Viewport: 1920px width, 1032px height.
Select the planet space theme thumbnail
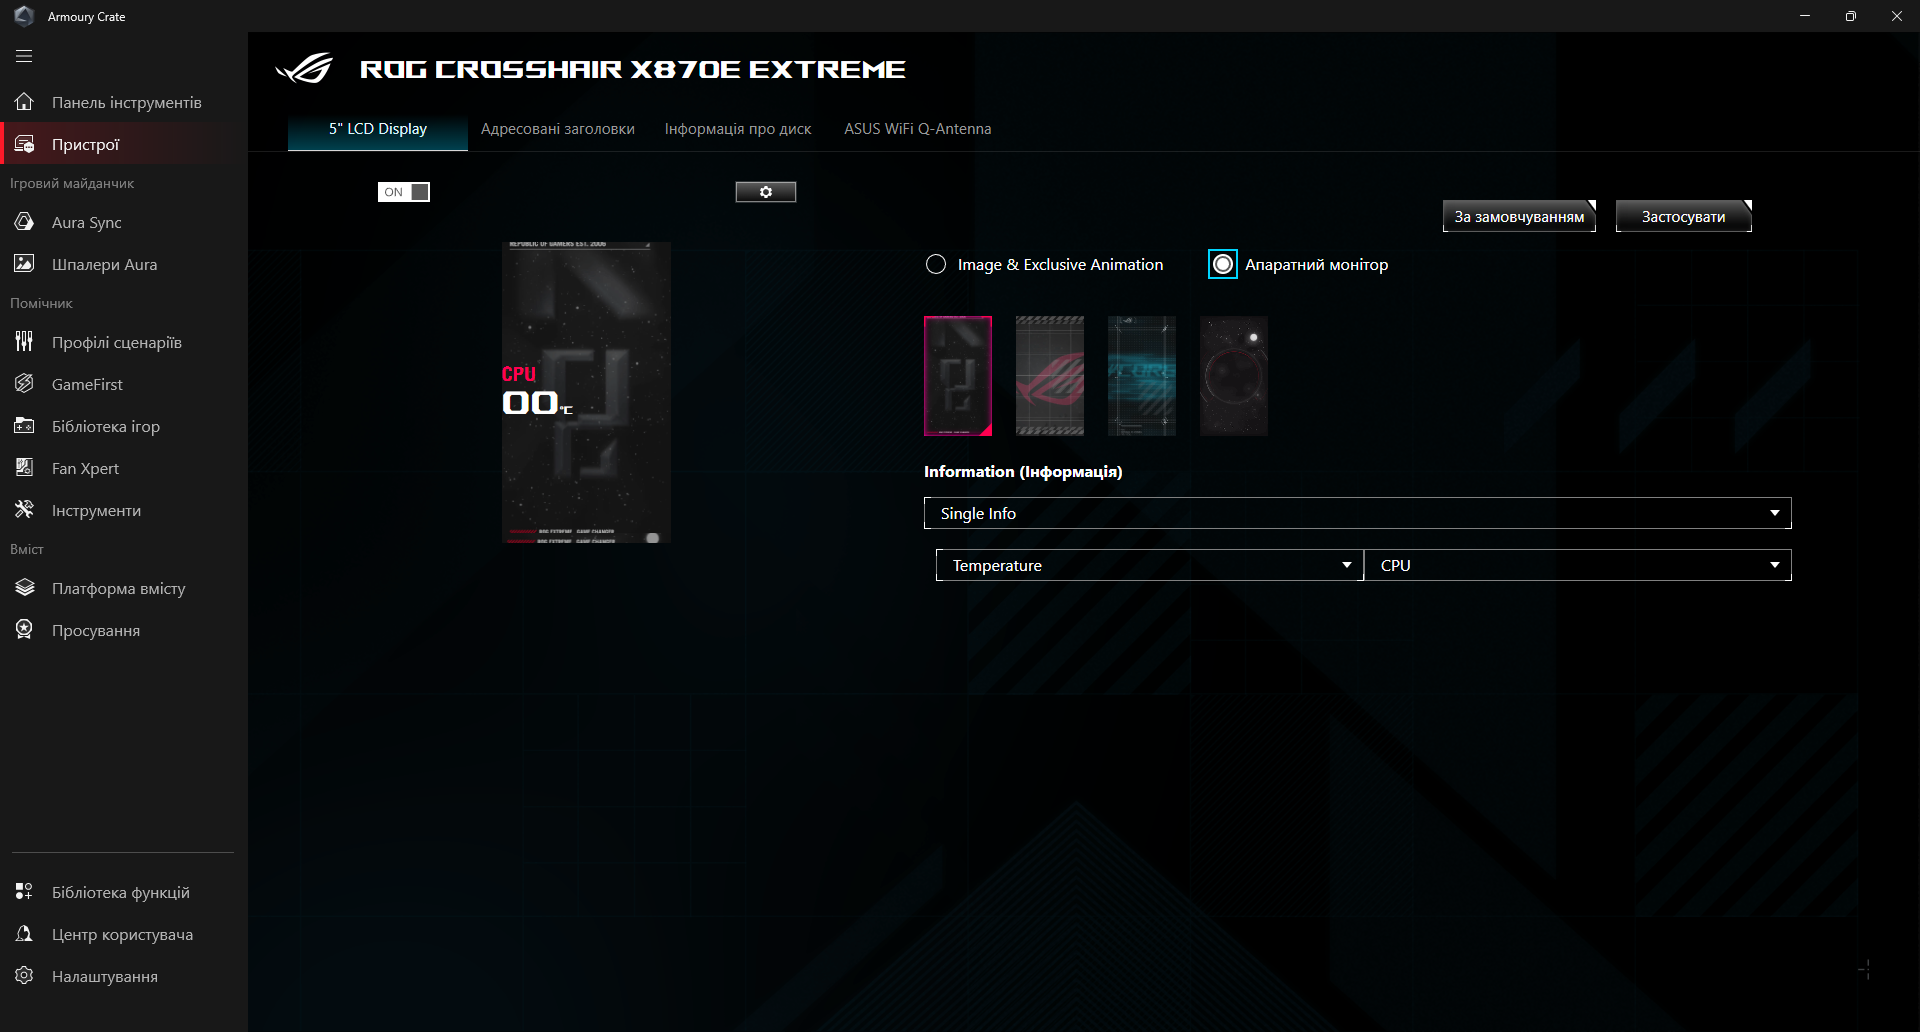(1234, 376)
